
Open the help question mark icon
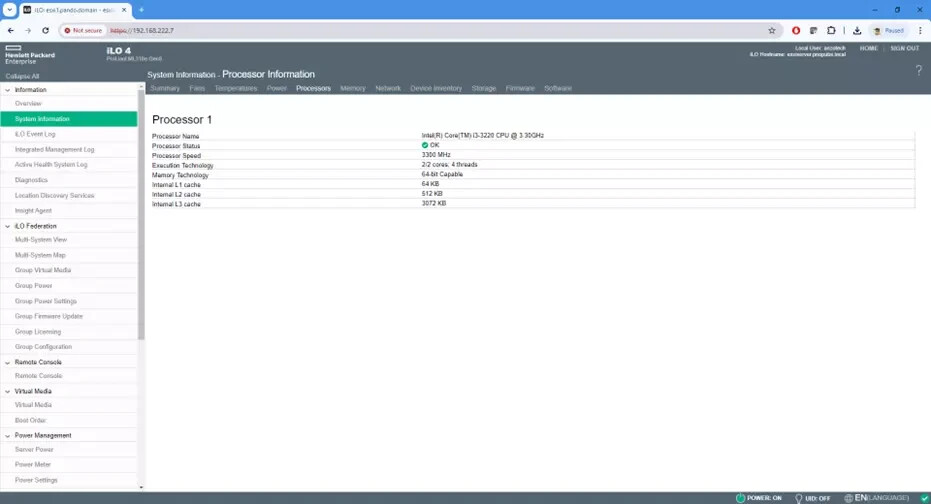pos(919,70)
